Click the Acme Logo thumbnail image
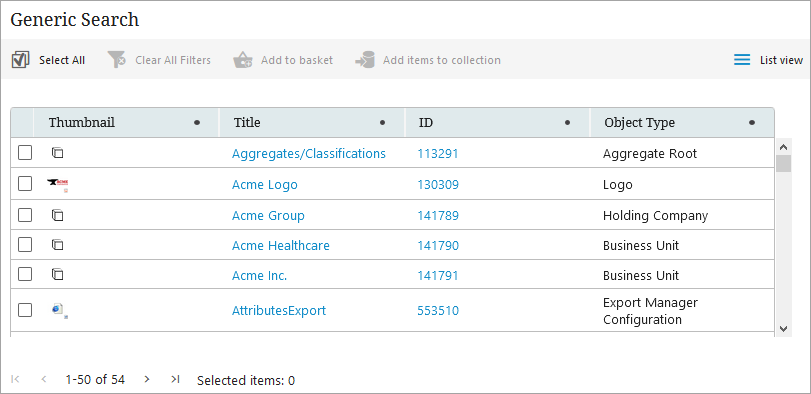Viewport: 811px width, 394px height. pos(58,185)
